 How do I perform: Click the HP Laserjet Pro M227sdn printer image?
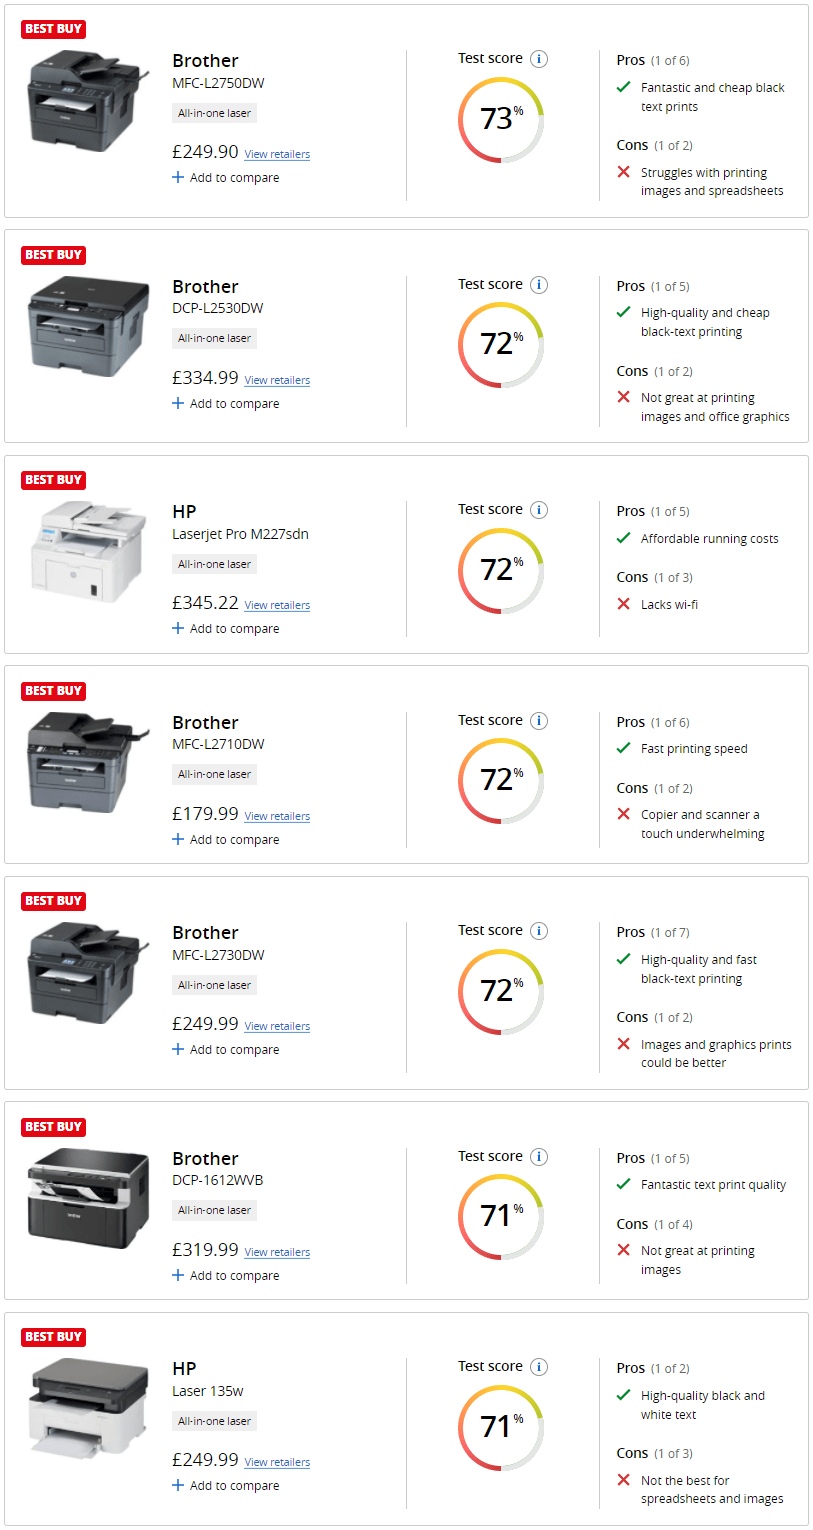[x=89, y=552]
